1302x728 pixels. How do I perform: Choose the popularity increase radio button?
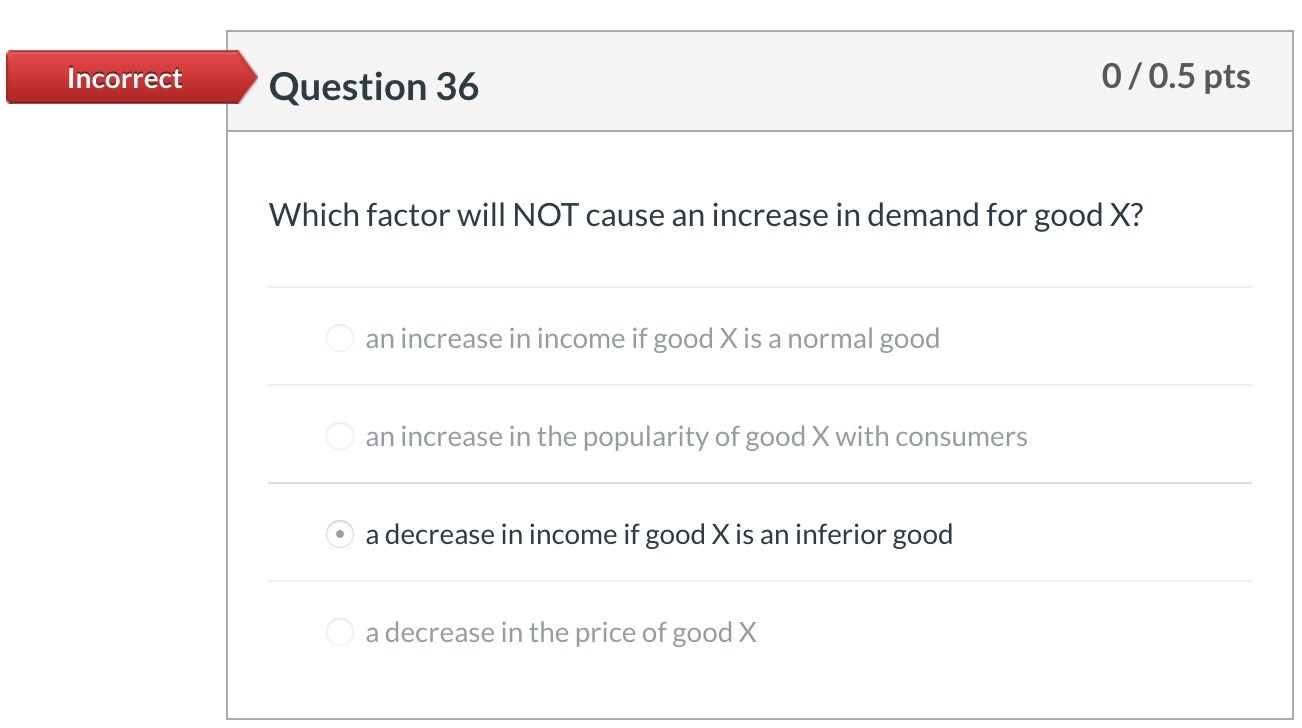(340, 436)
